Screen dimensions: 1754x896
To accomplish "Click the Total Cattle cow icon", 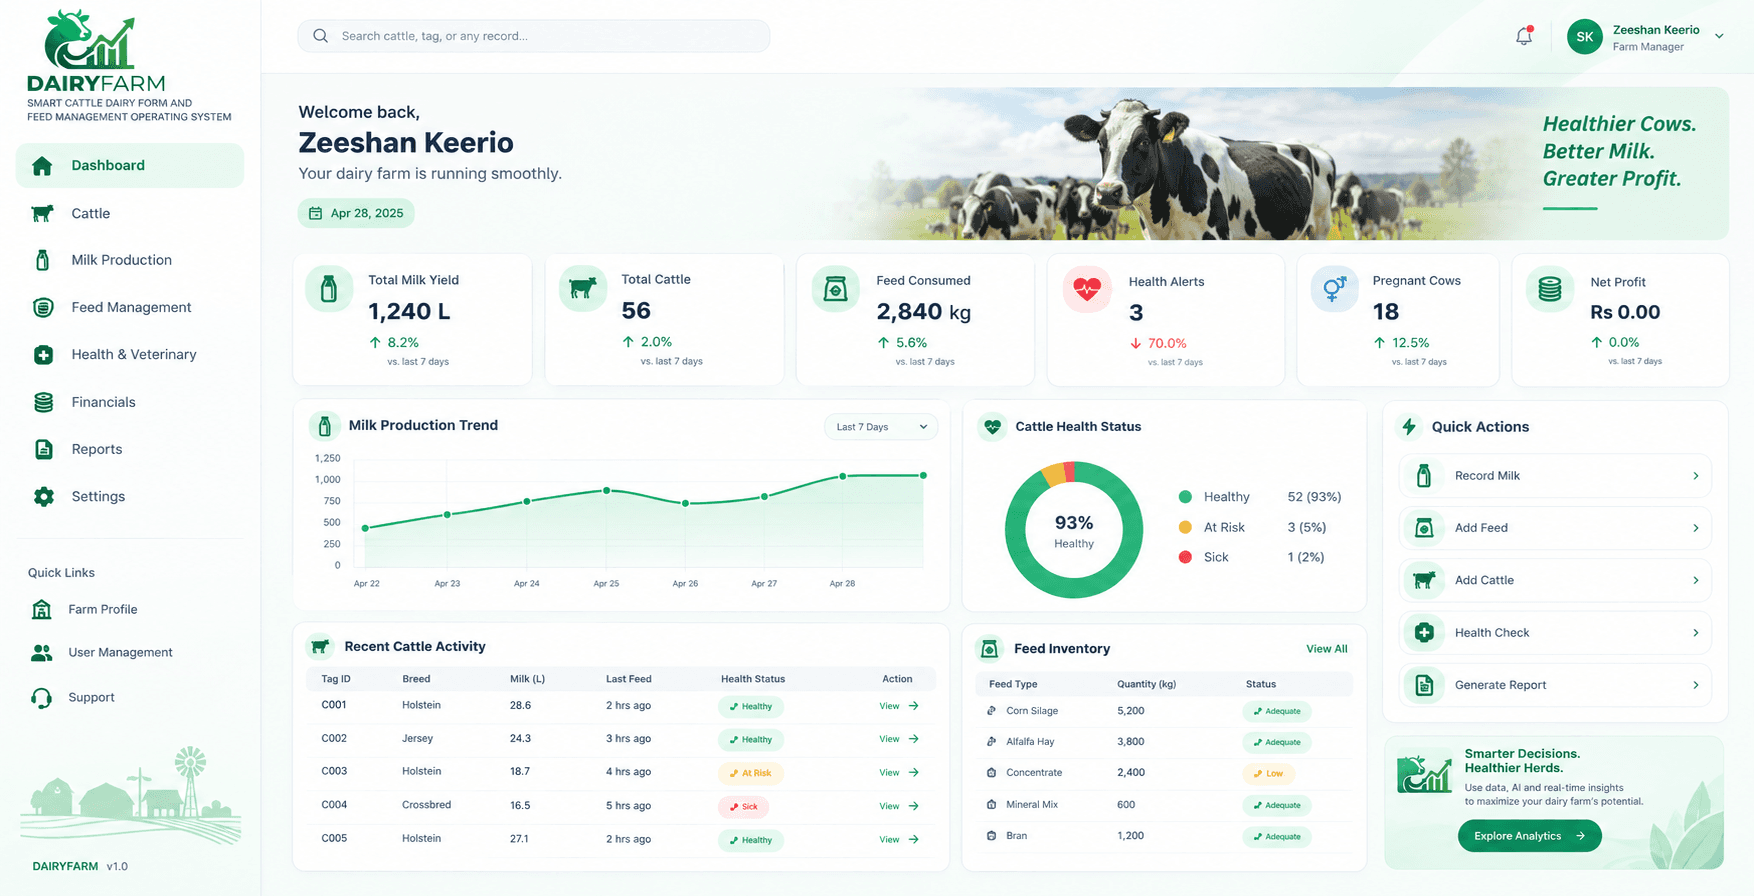I will point(582,289).
